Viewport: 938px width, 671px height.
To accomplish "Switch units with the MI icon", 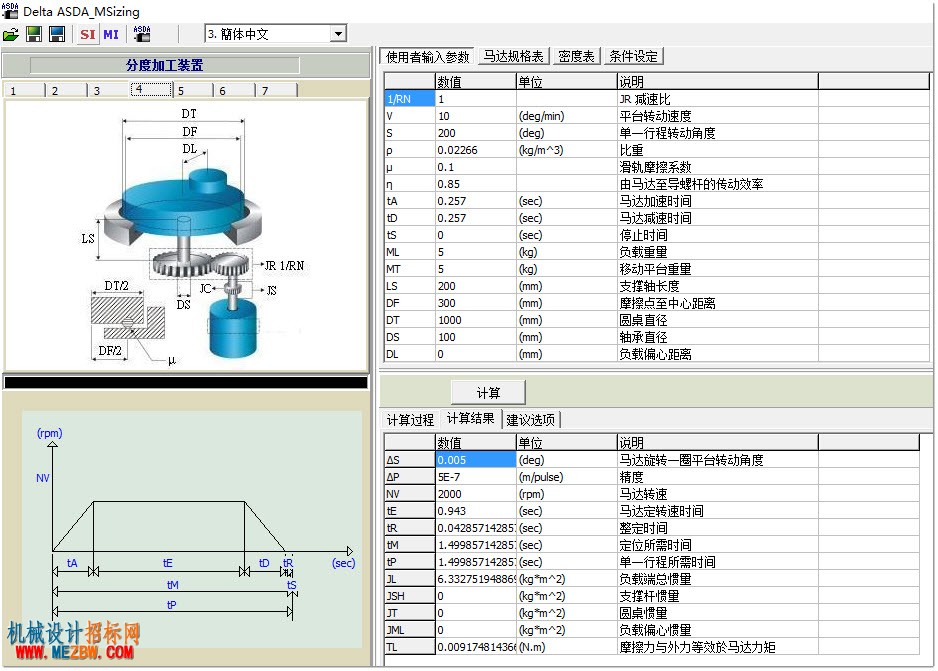I will click(x=111, y=35).
